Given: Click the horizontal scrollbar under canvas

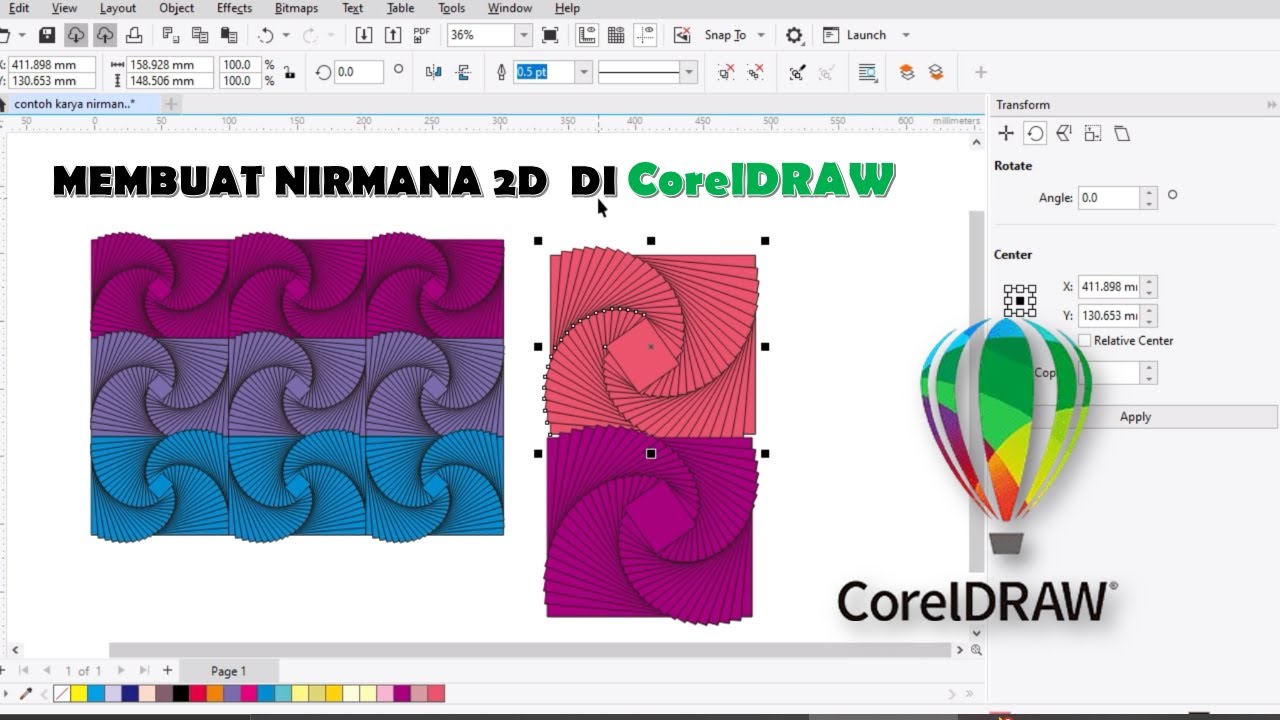Looking at the screenshot, I should (x=530, y=650).
